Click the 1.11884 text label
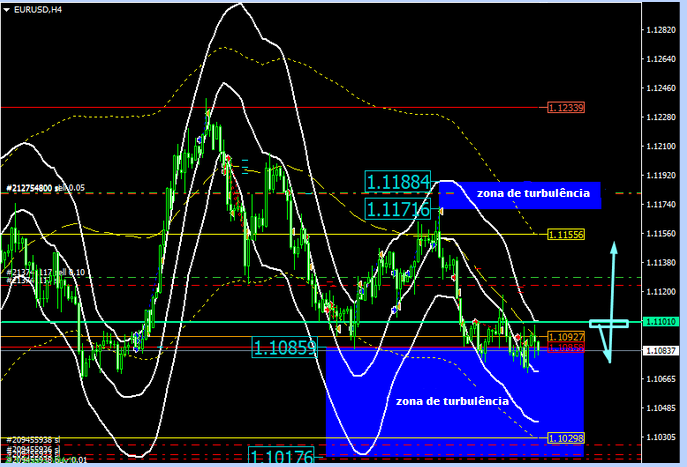 pyautogui.click(x=398, y=182)
